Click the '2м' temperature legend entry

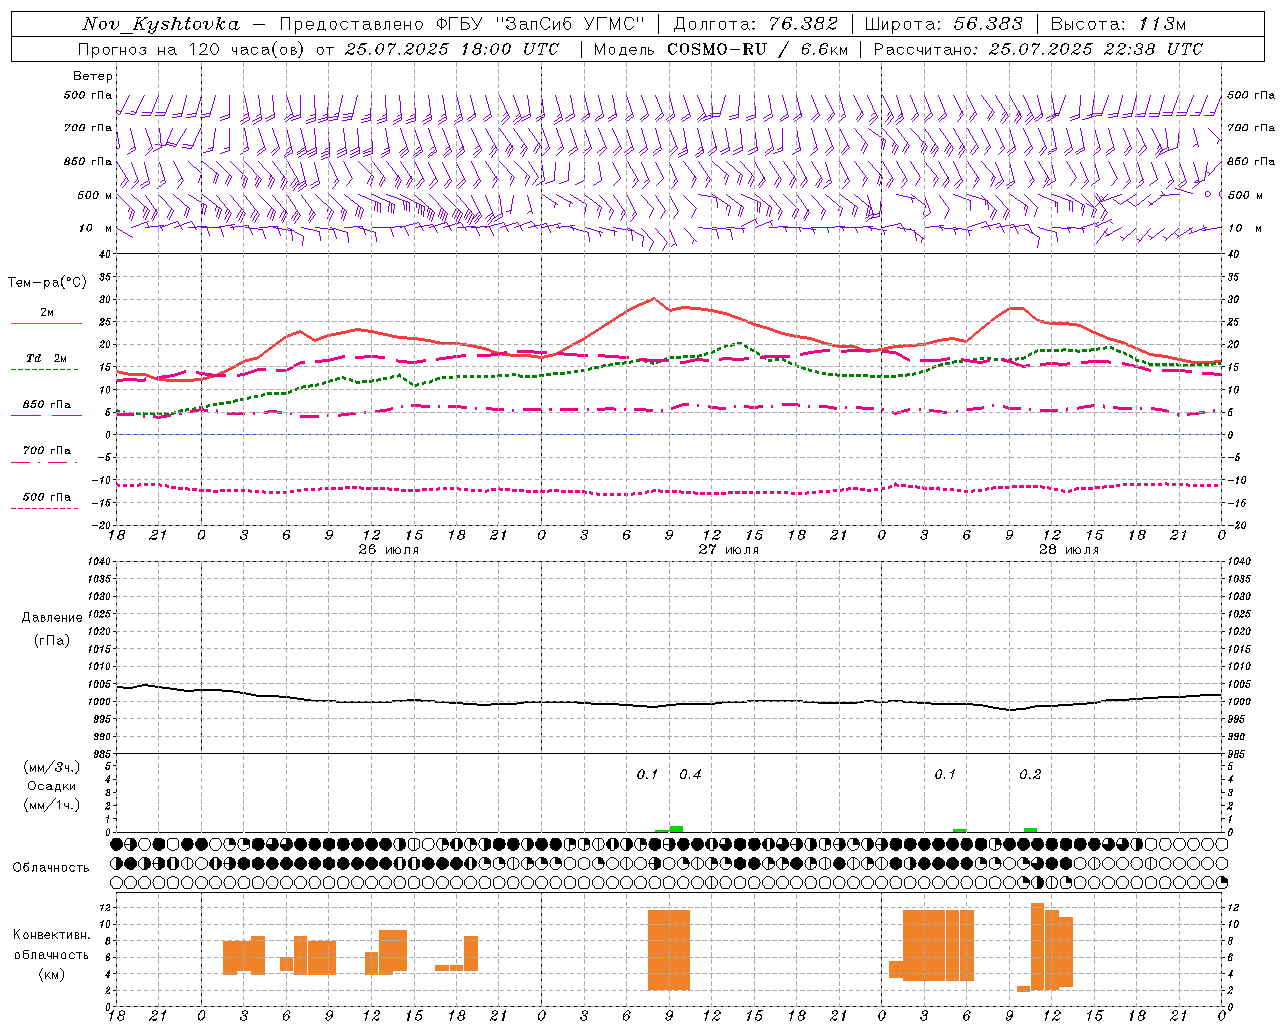coord(47,312)
